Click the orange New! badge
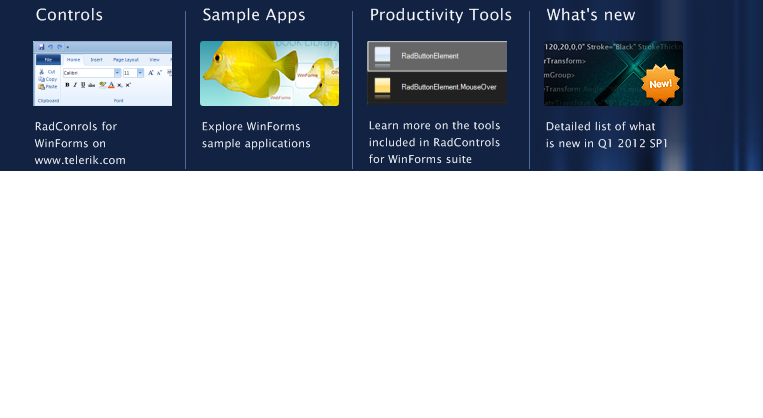 (x=660, y=82)
